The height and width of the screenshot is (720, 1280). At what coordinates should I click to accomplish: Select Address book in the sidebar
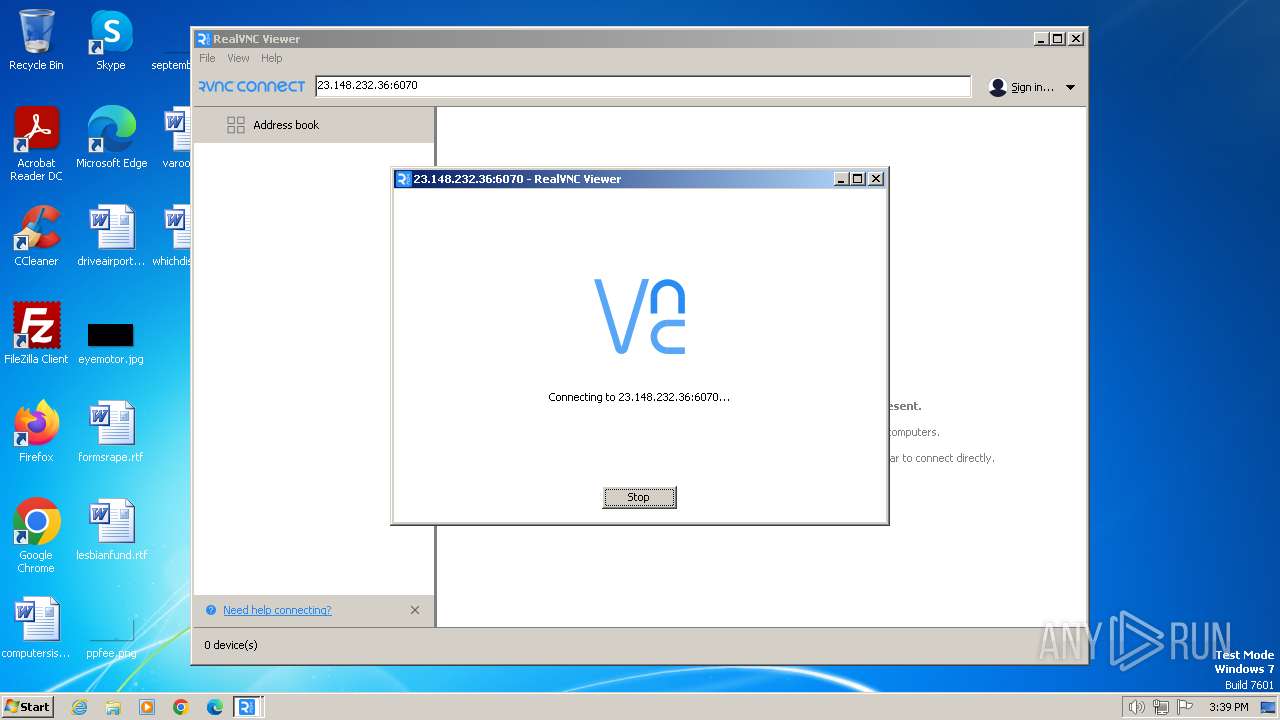click(314, 125)
